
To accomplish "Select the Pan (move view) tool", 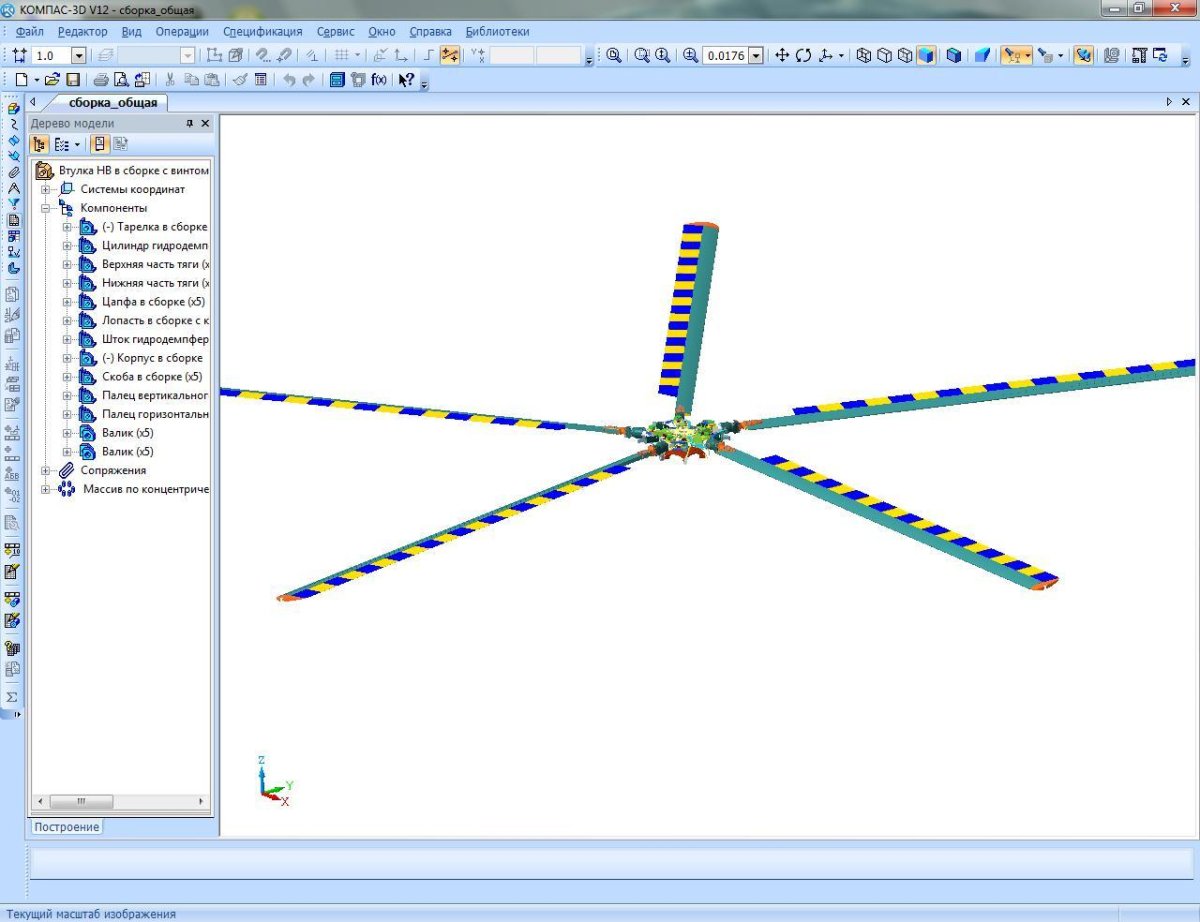I will point(783,56).
